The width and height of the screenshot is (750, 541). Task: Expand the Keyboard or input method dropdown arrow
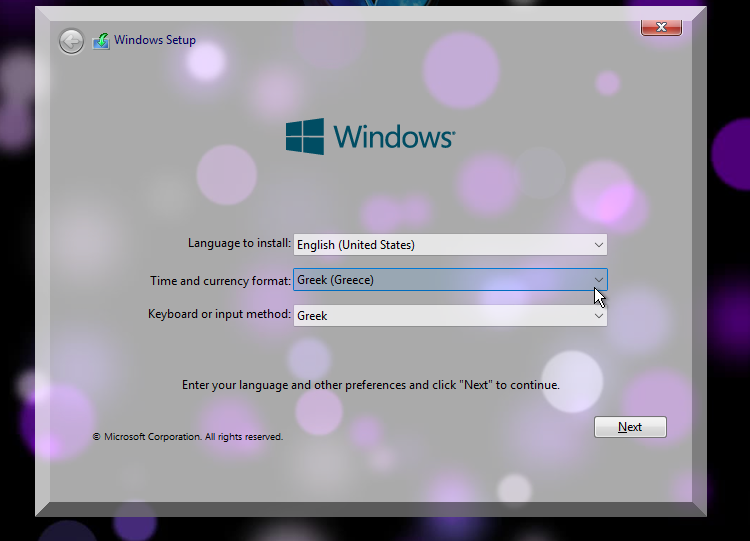click(598, 316)
